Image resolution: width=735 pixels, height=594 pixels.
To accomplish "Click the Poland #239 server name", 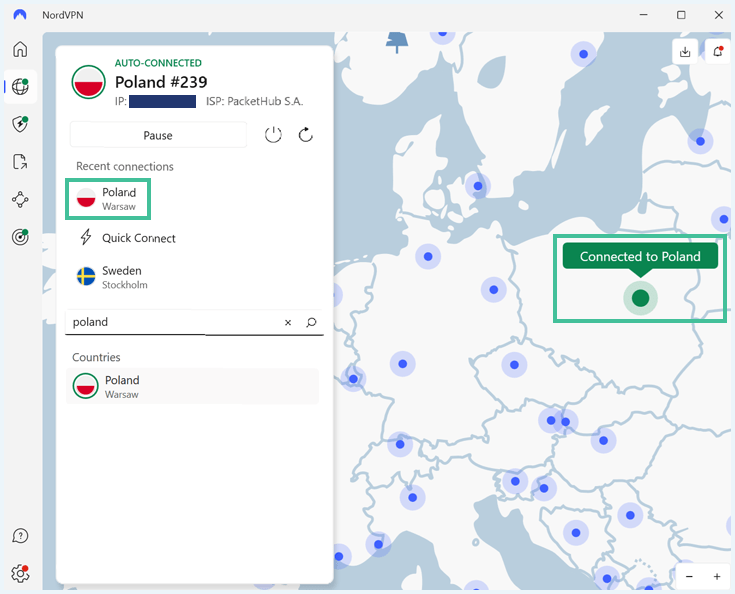I will click(x=161, y=82).
